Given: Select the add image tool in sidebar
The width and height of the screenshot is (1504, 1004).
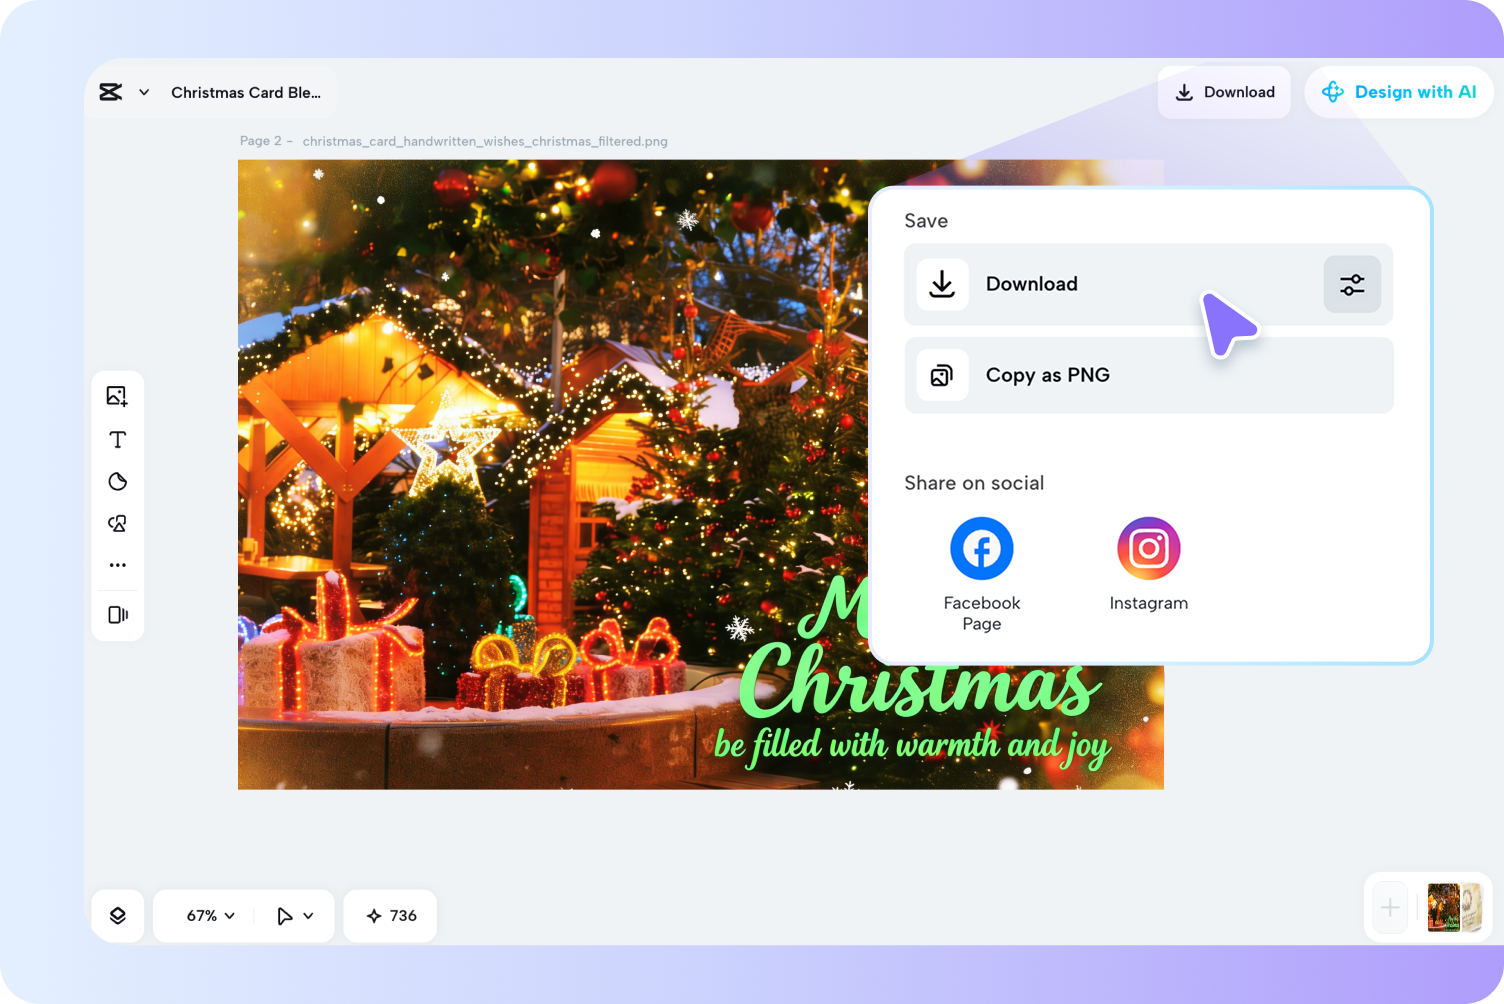Looking at the screenshot, I should click(x=117, y=396).
